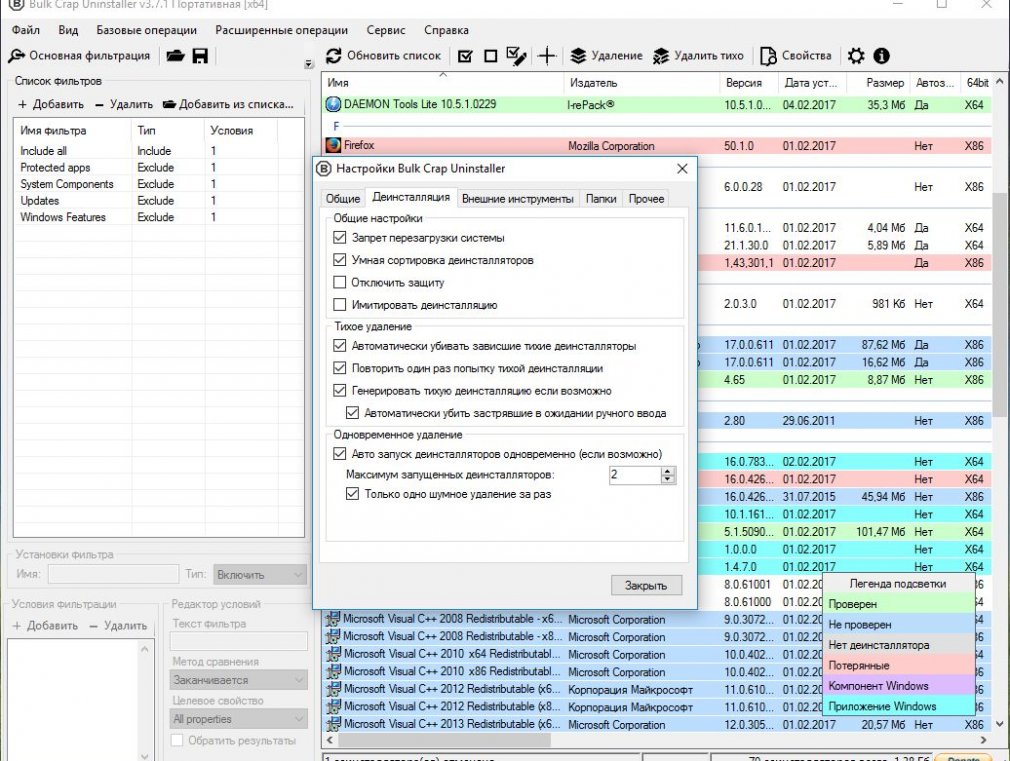Click icon of Visual C++ 2012 (x8 row
The image size is (1010, 761).
pos(333,707)
